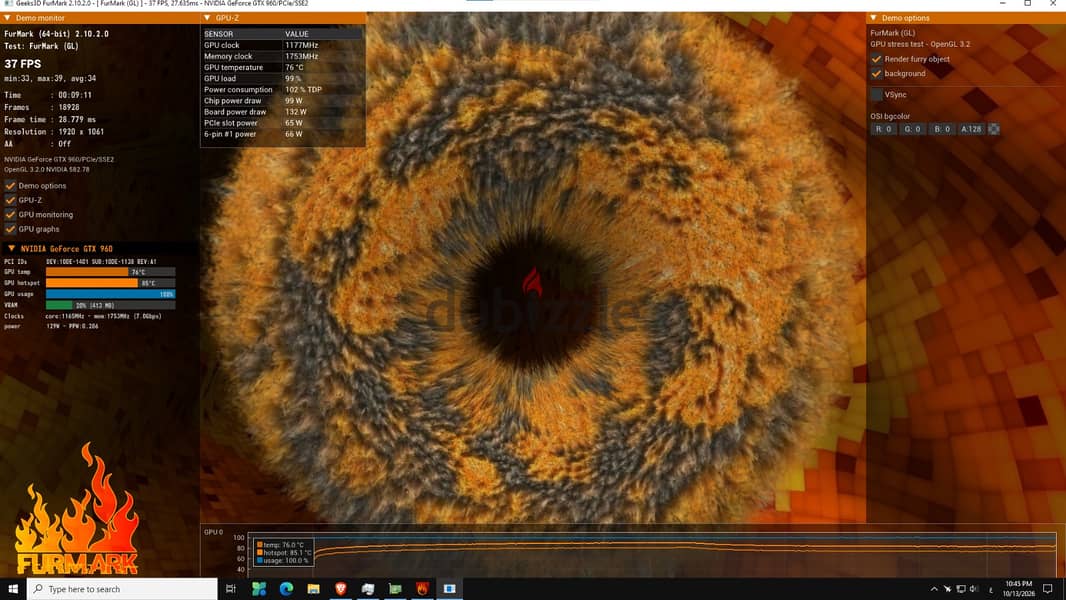Disable the background checkbox
1066x600 pixels.
pos(876,73)
